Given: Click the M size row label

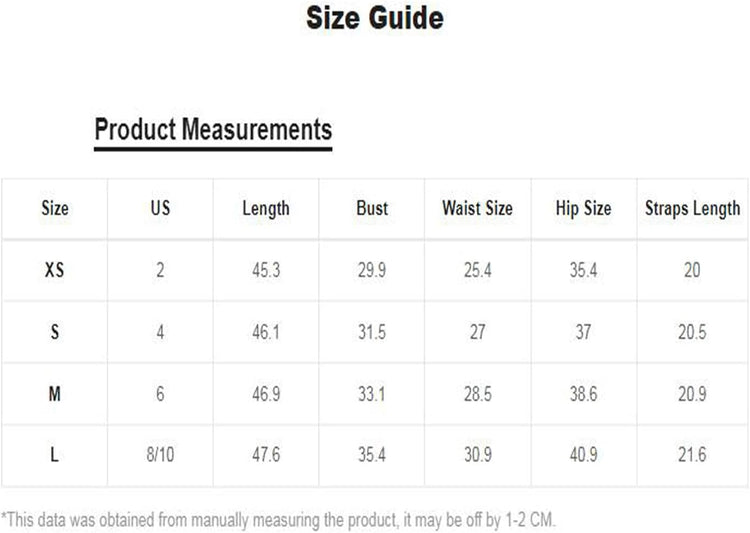Looking at the screenshot, I should pyautogui.click(x=55, y=394).
